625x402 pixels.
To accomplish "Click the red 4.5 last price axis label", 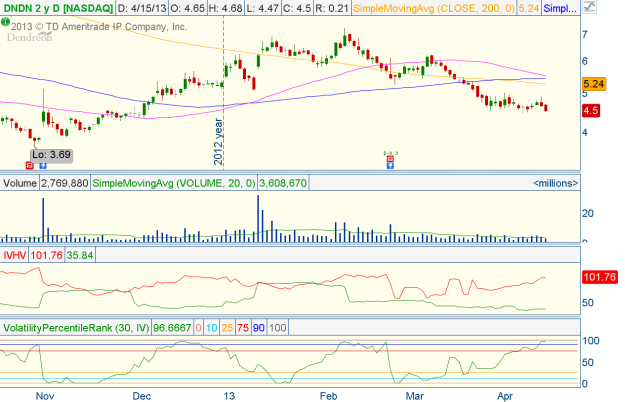I will [x=591, y=111].
